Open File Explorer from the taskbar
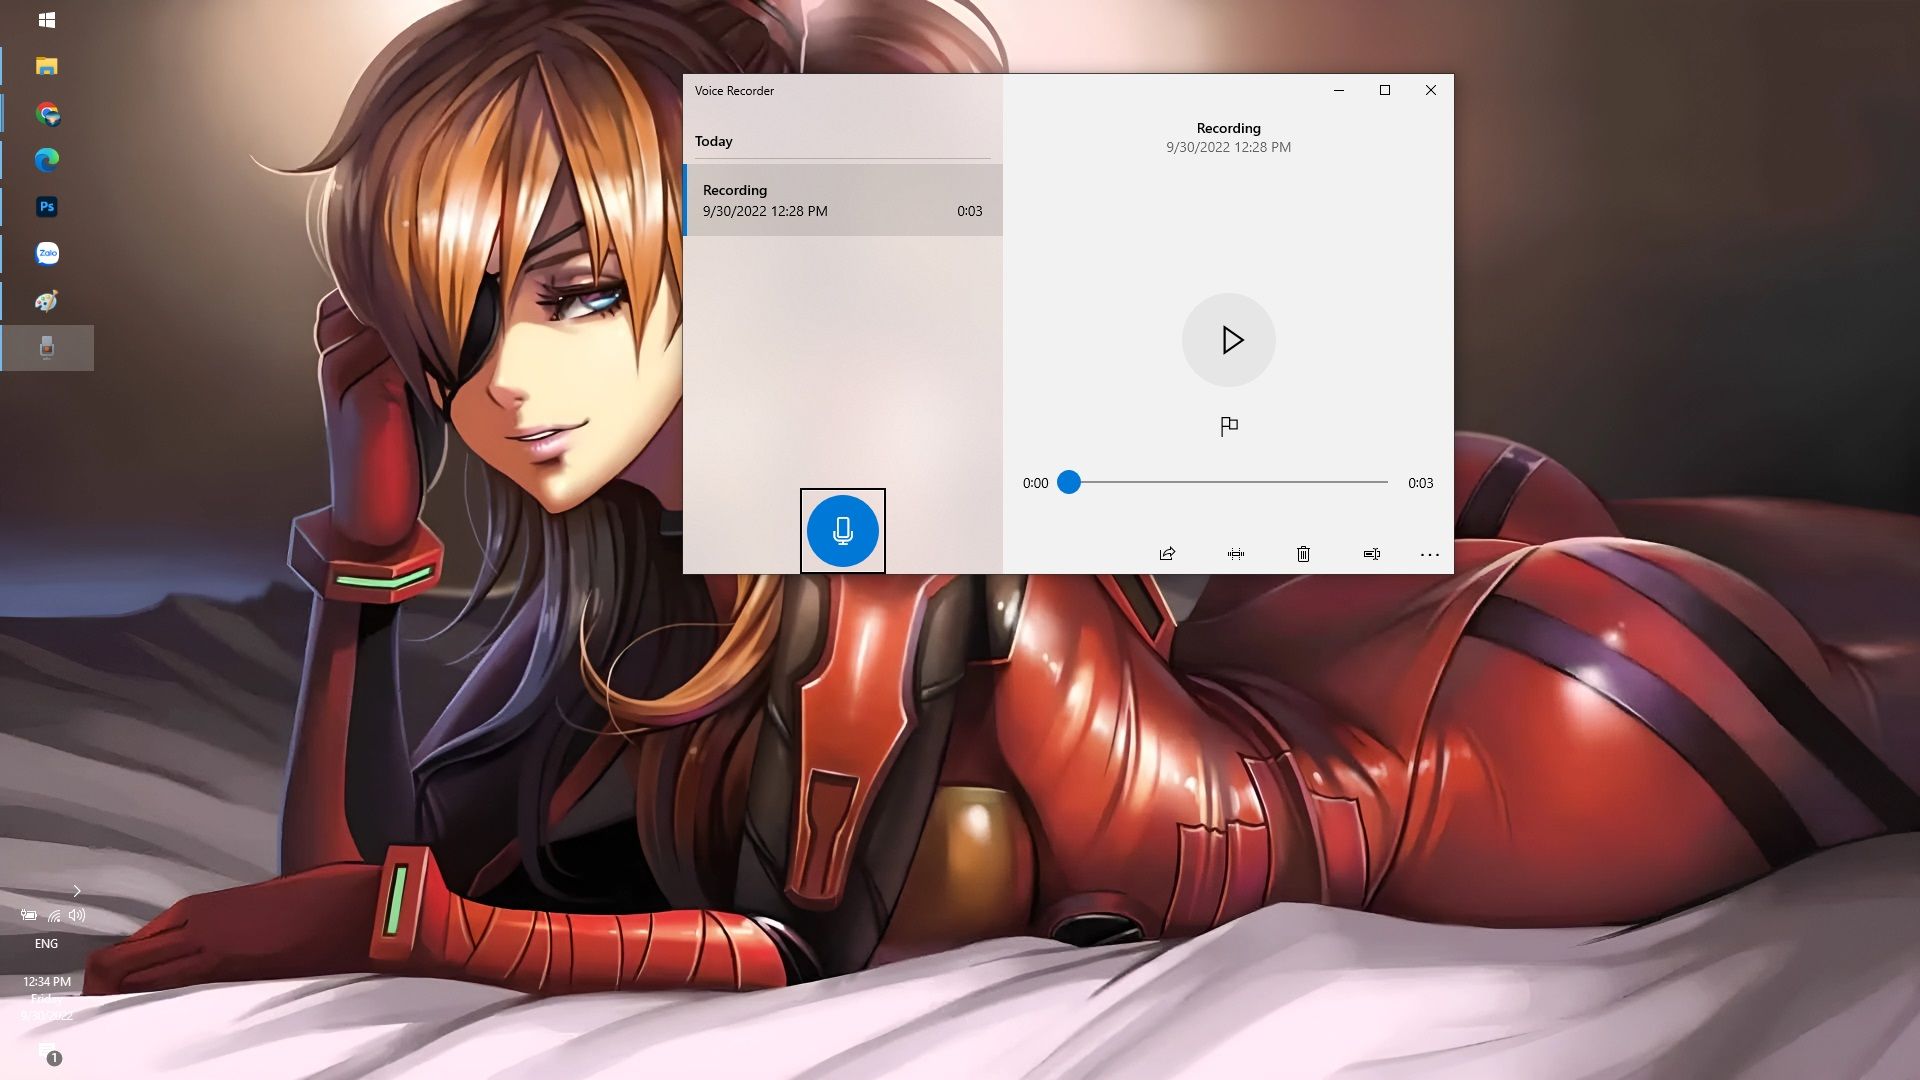 [47, 66]
